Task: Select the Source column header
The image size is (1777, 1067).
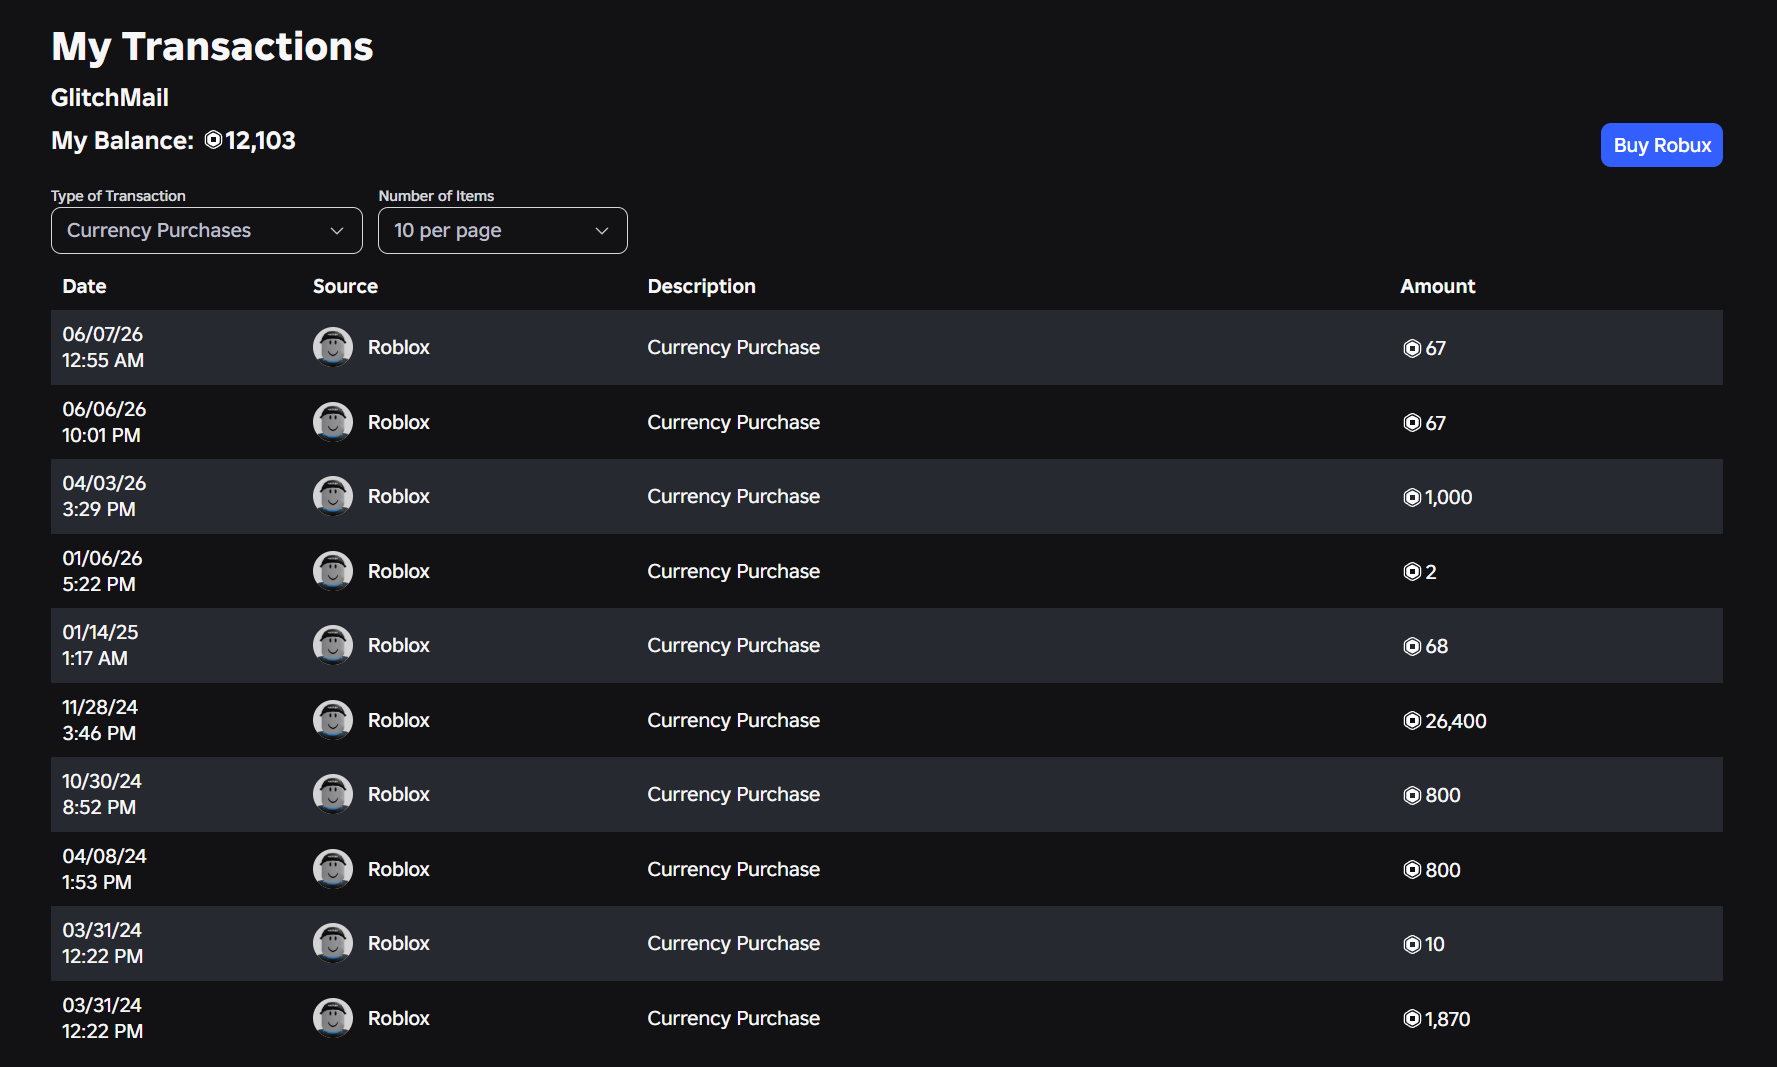Action: point(345,286)
